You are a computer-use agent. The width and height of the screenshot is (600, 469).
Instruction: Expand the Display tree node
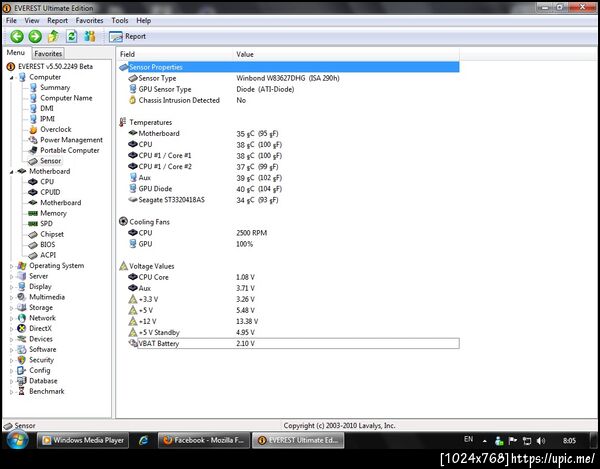point(11,287)
